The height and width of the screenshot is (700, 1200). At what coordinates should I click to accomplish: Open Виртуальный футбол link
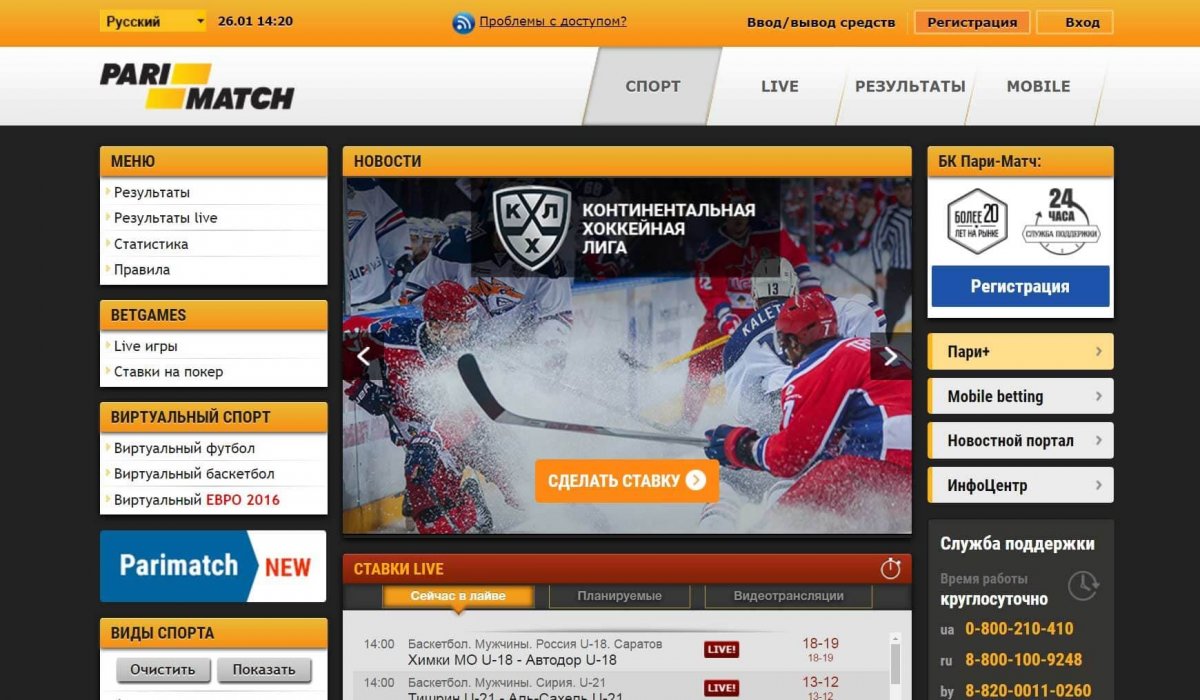point(184,448)
